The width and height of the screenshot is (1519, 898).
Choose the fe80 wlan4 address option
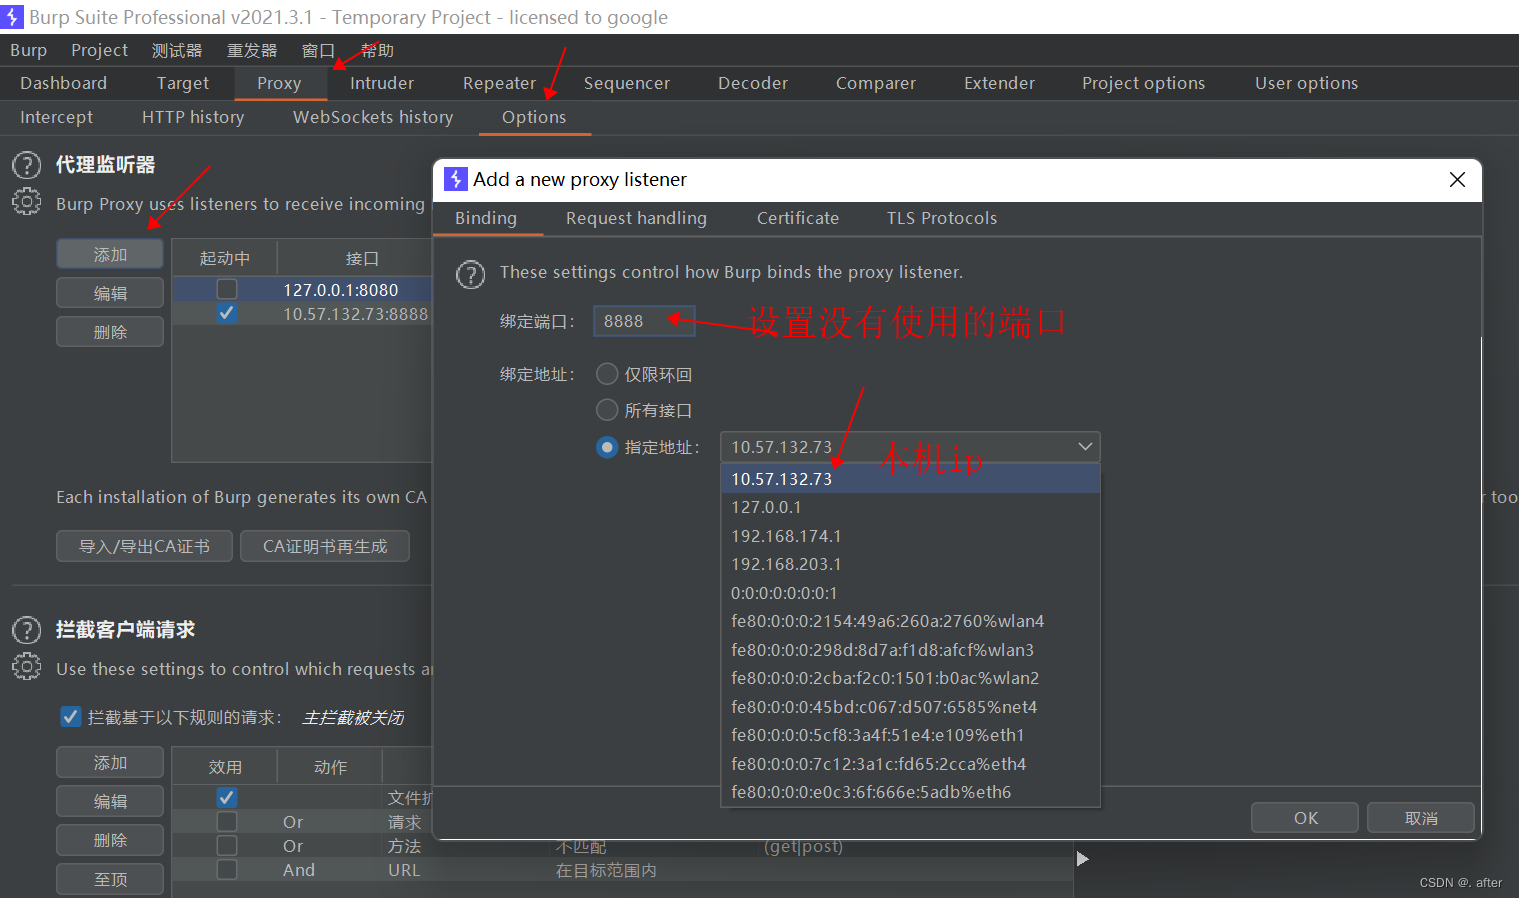point(910,621)
